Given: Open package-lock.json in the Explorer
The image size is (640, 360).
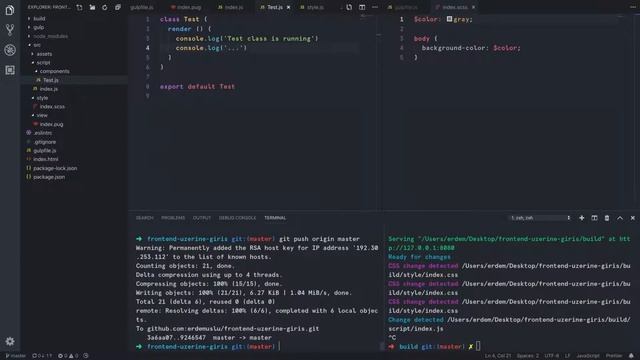Looking at the screenshot, I should pos(55,168).
